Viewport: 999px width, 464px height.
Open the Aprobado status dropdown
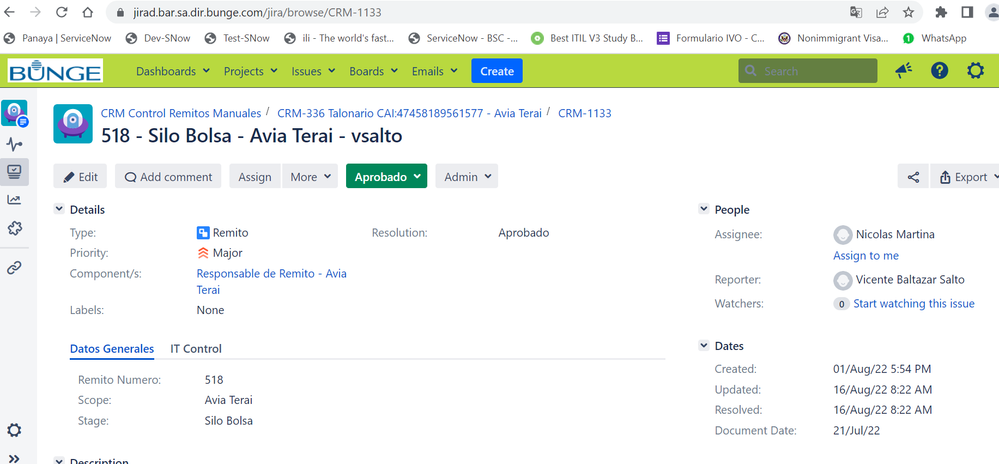387,177
